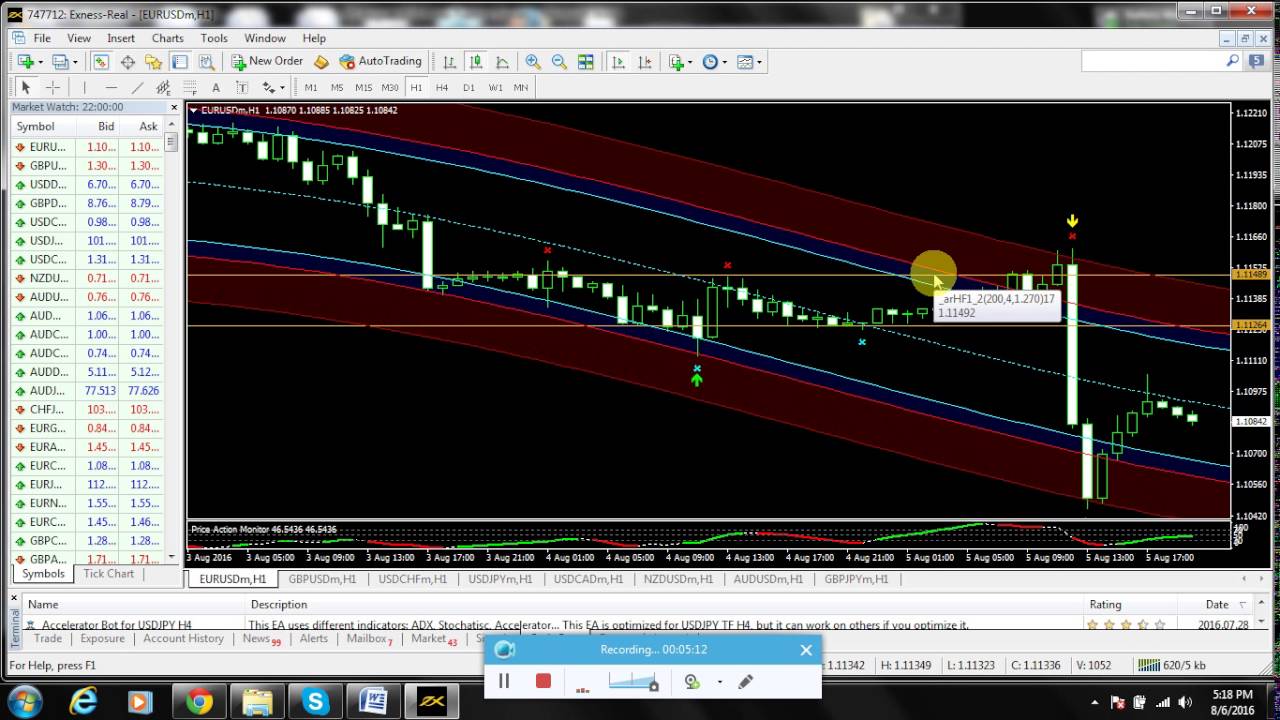Switch to D1 timeframe
1280x720 pixels.
(469, 87)
